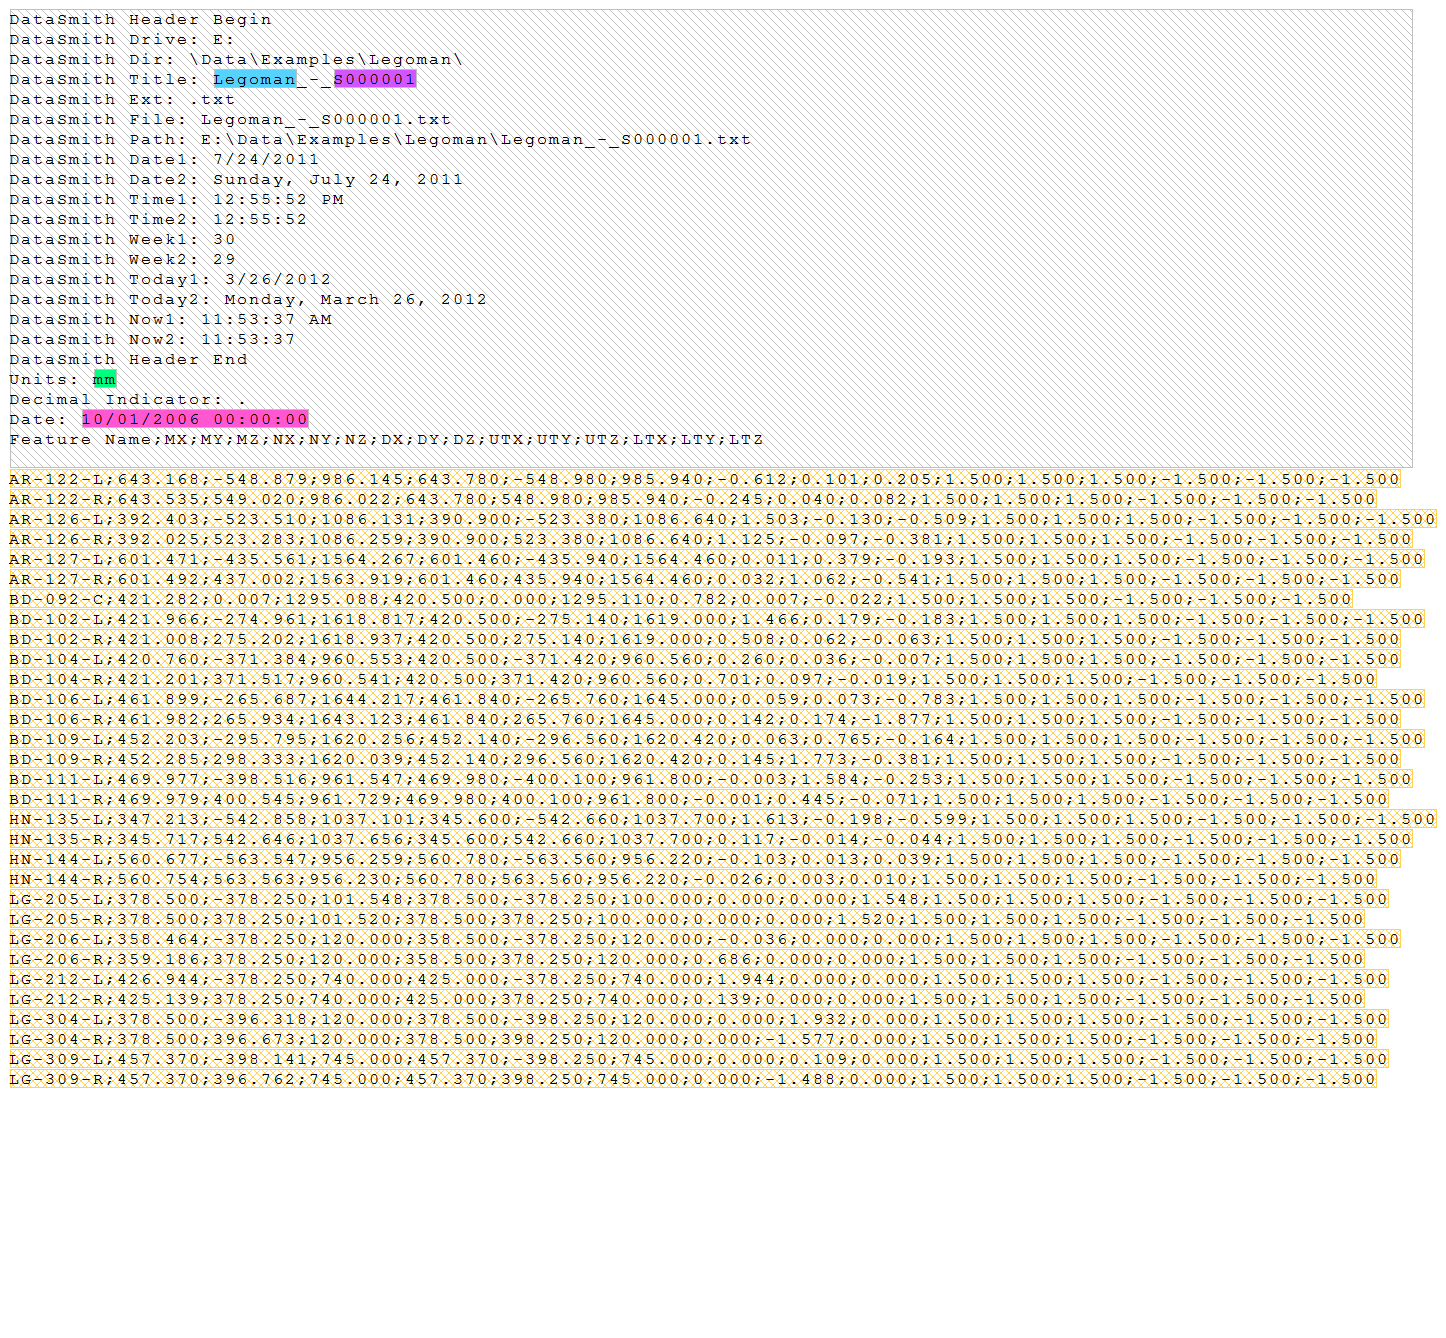Select the AR-122-L data row
The image size is (1446, 1338).
704,479
